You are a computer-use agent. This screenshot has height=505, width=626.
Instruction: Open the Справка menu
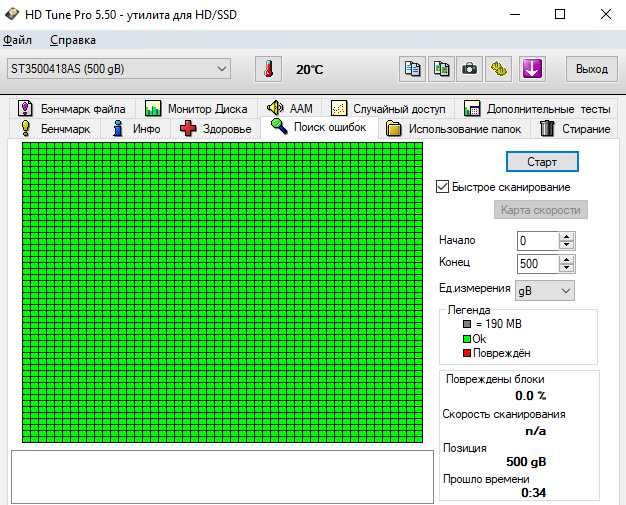click(x=73, y=40)
